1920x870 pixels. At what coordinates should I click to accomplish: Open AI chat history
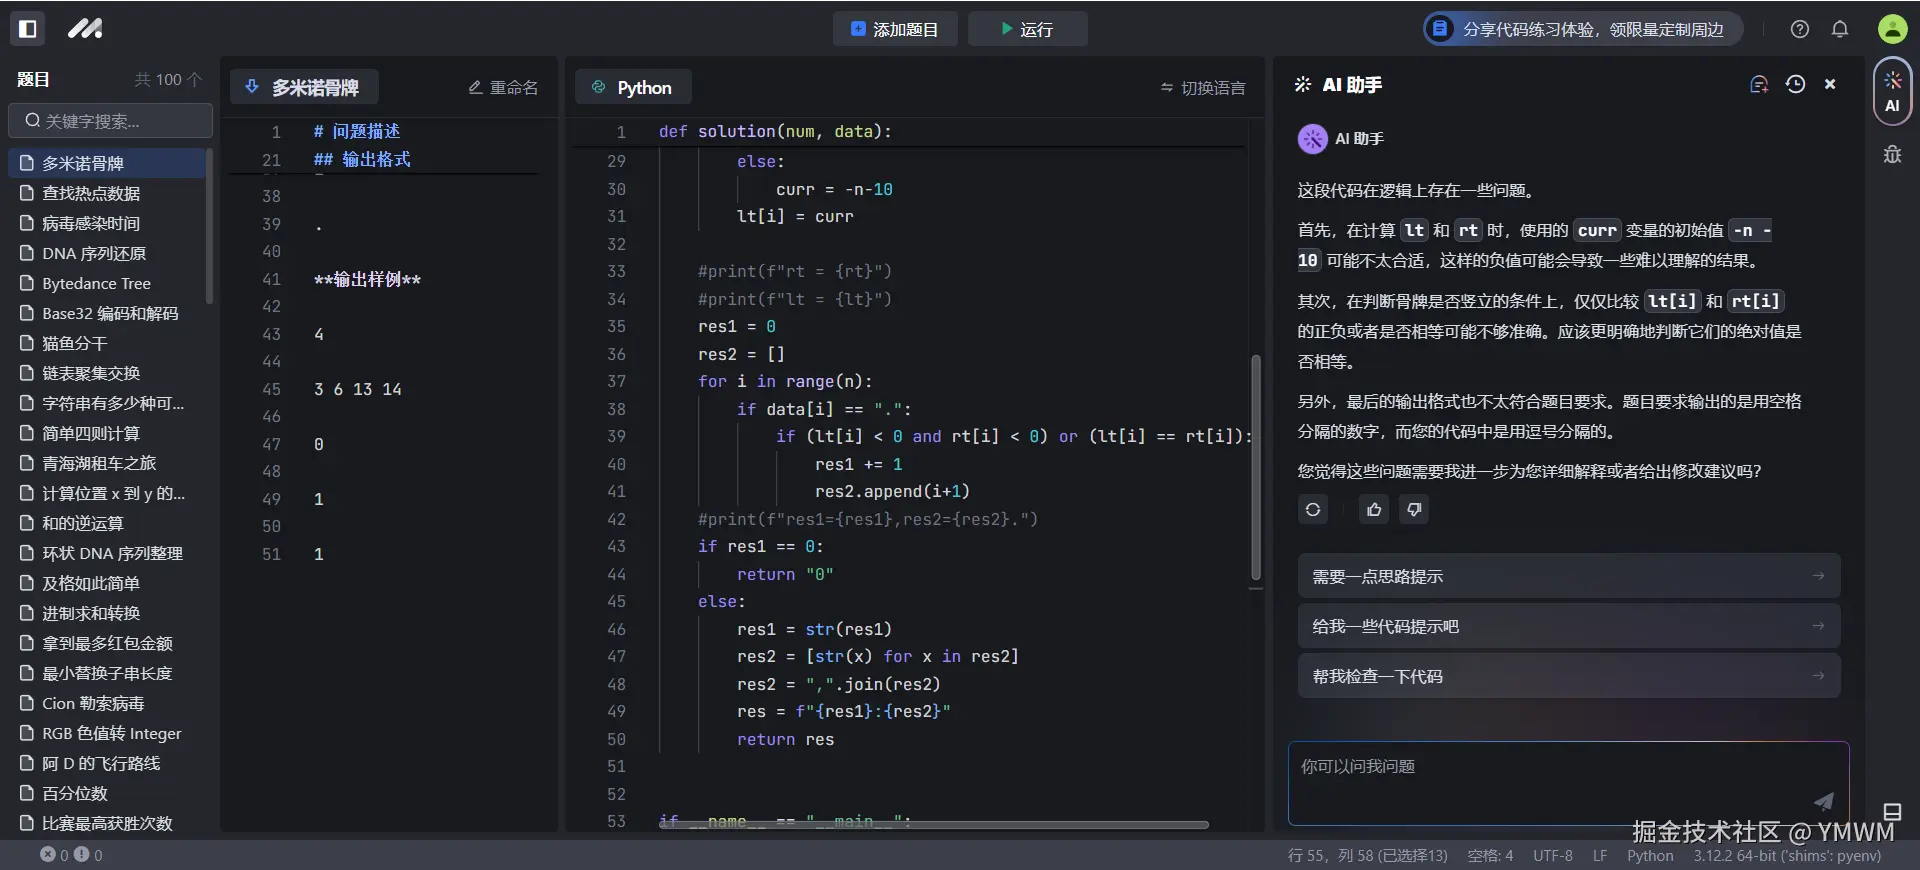click(1796, 85)
